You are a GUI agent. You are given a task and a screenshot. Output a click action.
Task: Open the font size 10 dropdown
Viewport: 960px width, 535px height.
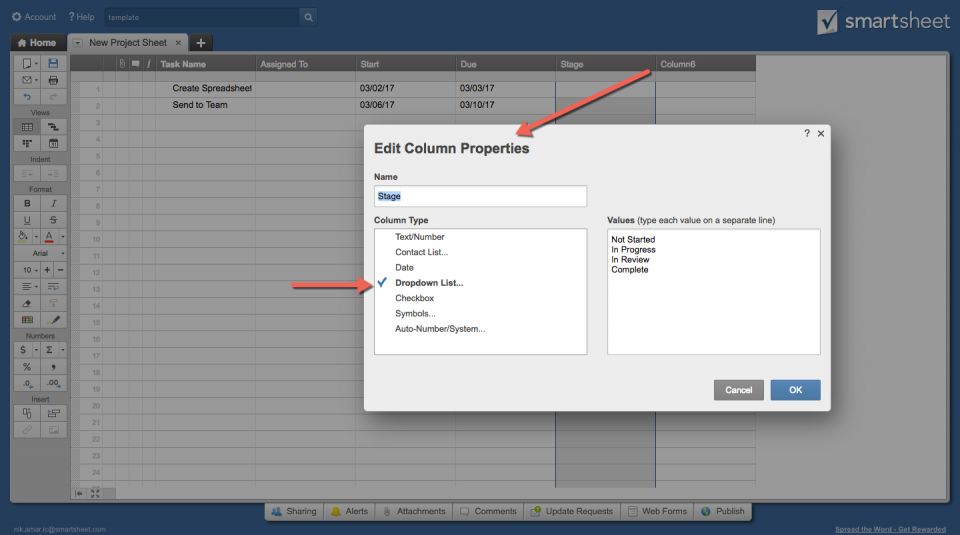[x=28, y=270]
